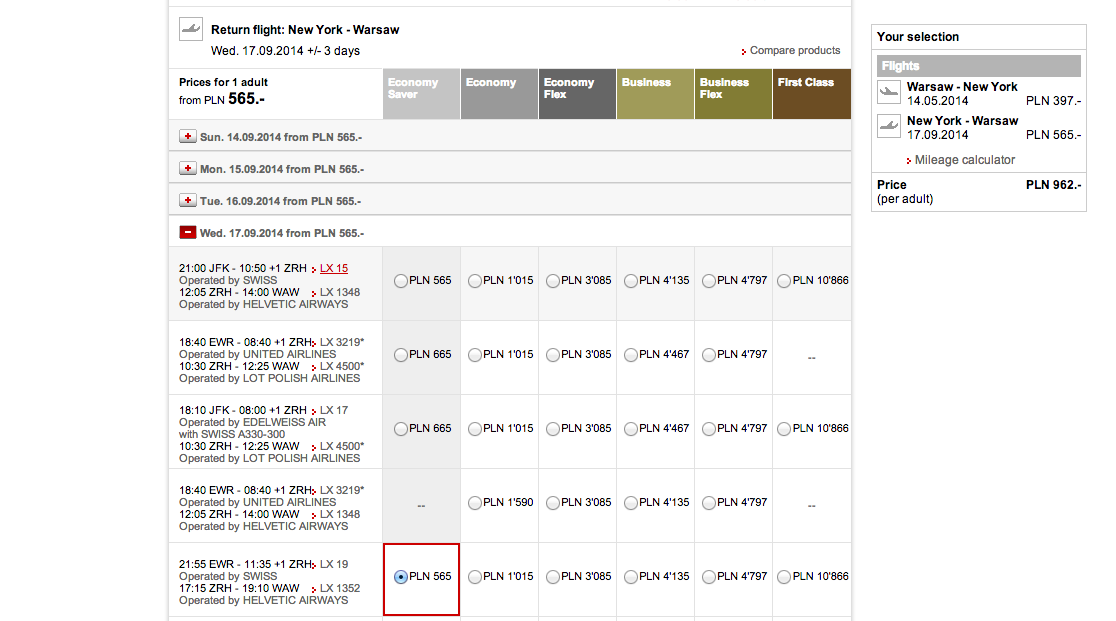Select PLN 565 Economy Saver for LX 15
The image size is (1116, 621).
(401, 281)
